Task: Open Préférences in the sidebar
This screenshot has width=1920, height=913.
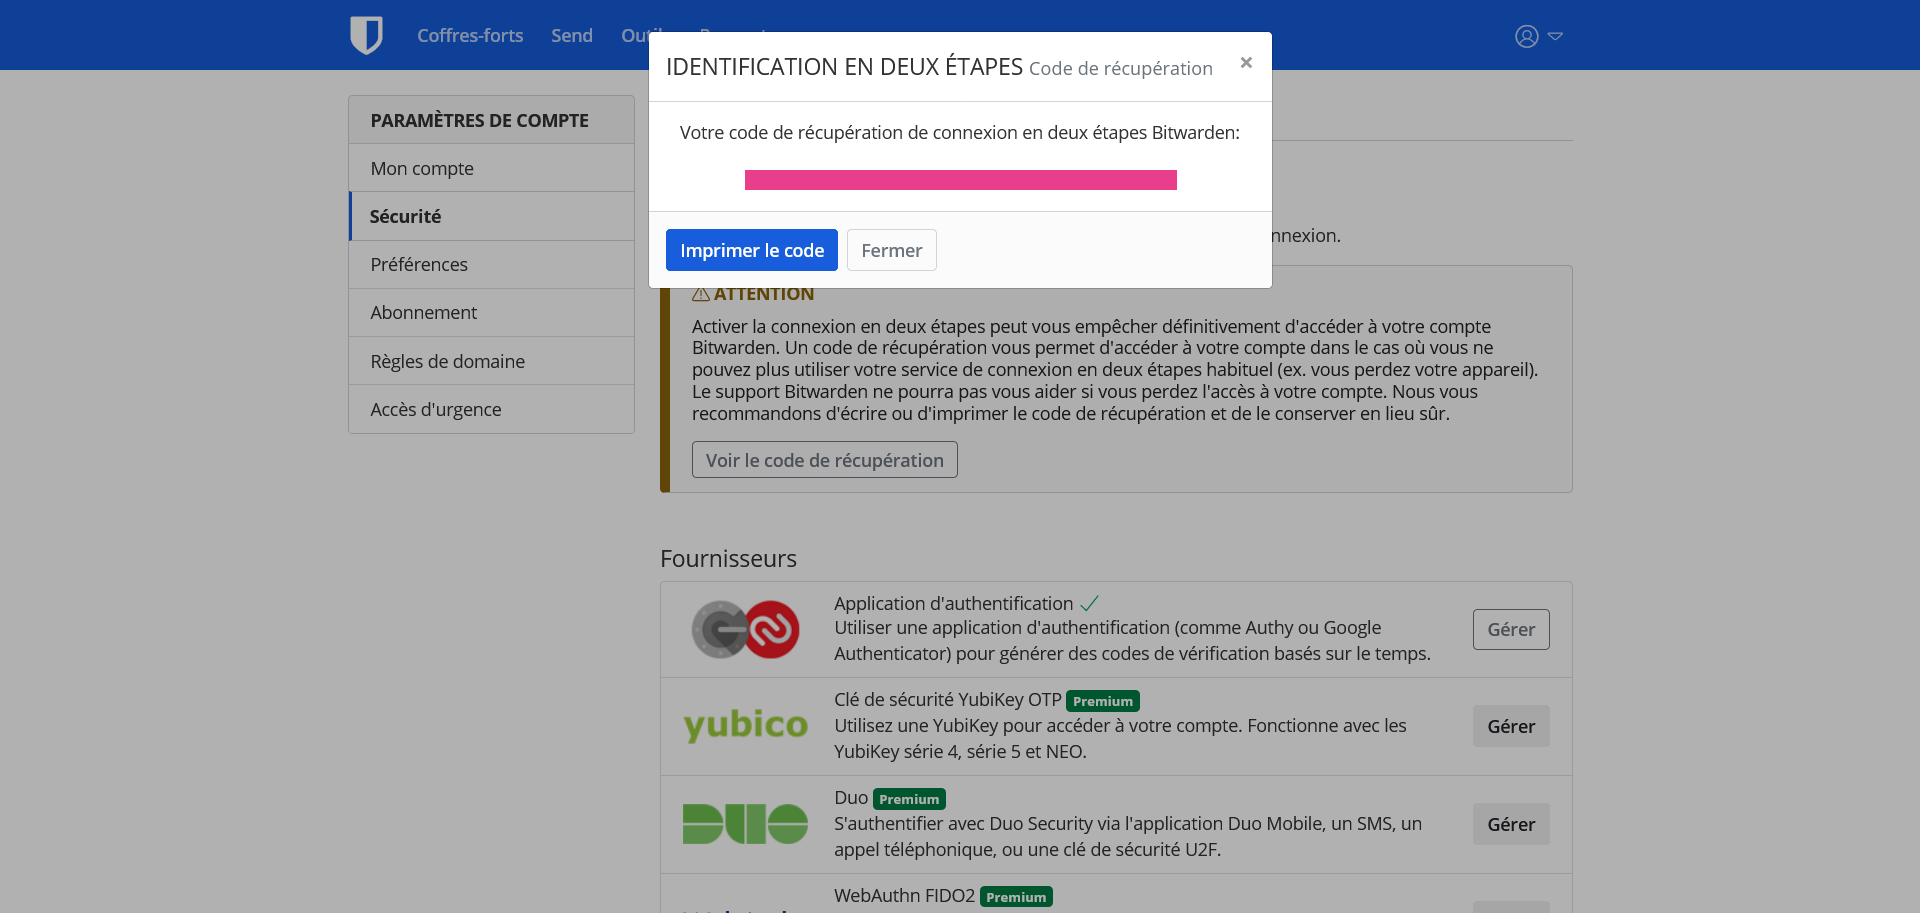Action: 419,264
